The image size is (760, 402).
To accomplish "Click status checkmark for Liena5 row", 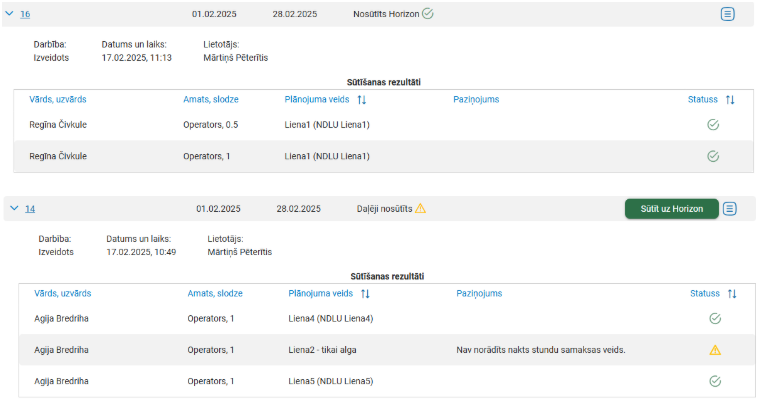I will coord(715,381).
